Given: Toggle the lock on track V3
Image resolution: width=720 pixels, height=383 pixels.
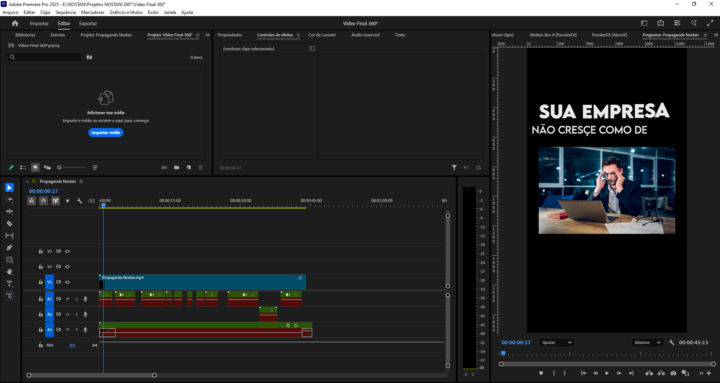Looking at the screenshot, I should (x=40, y=251).
